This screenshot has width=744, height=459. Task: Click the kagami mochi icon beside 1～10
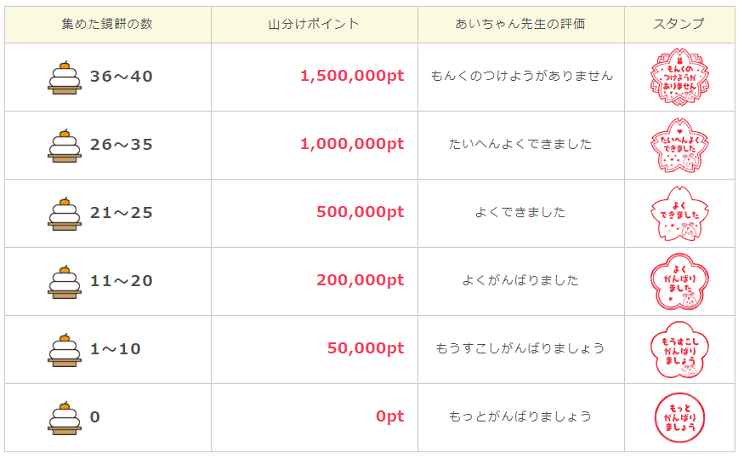[64, 349]
